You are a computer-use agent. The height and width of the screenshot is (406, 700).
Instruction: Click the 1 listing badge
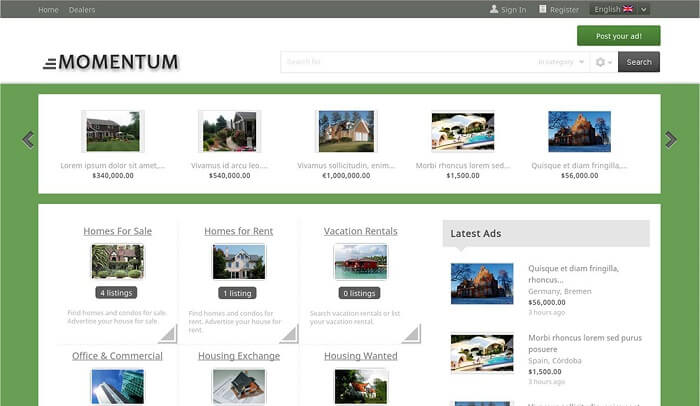coord(237,293)
